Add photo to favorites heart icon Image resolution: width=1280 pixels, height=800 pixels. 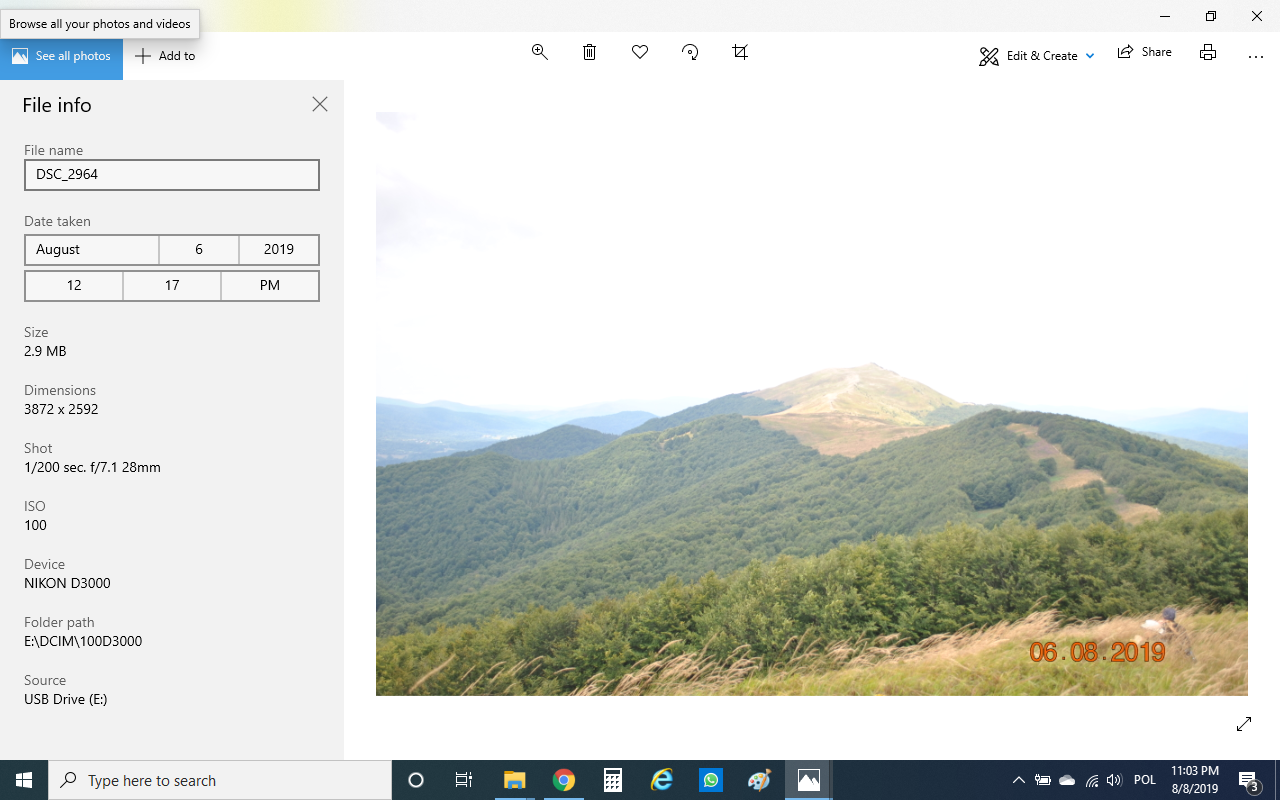coord(640,52)
